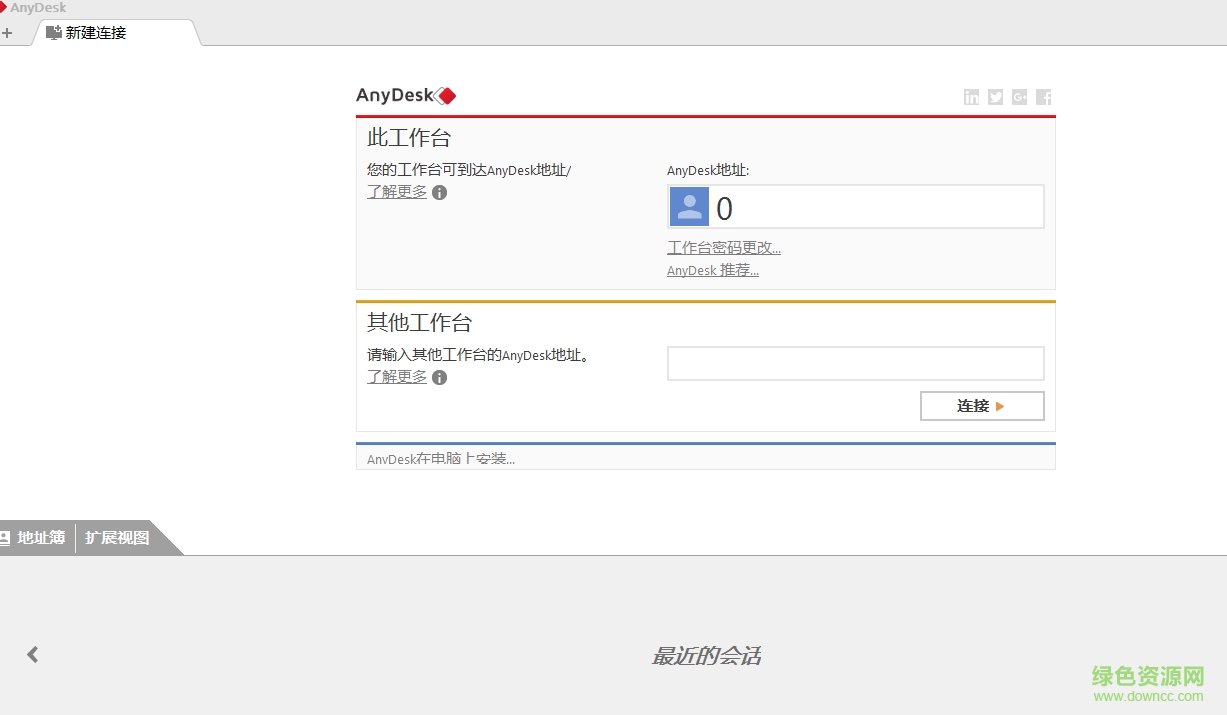Click the LinkedIn share icon
Screen dimensions: 1227x715
click(971, 97)
